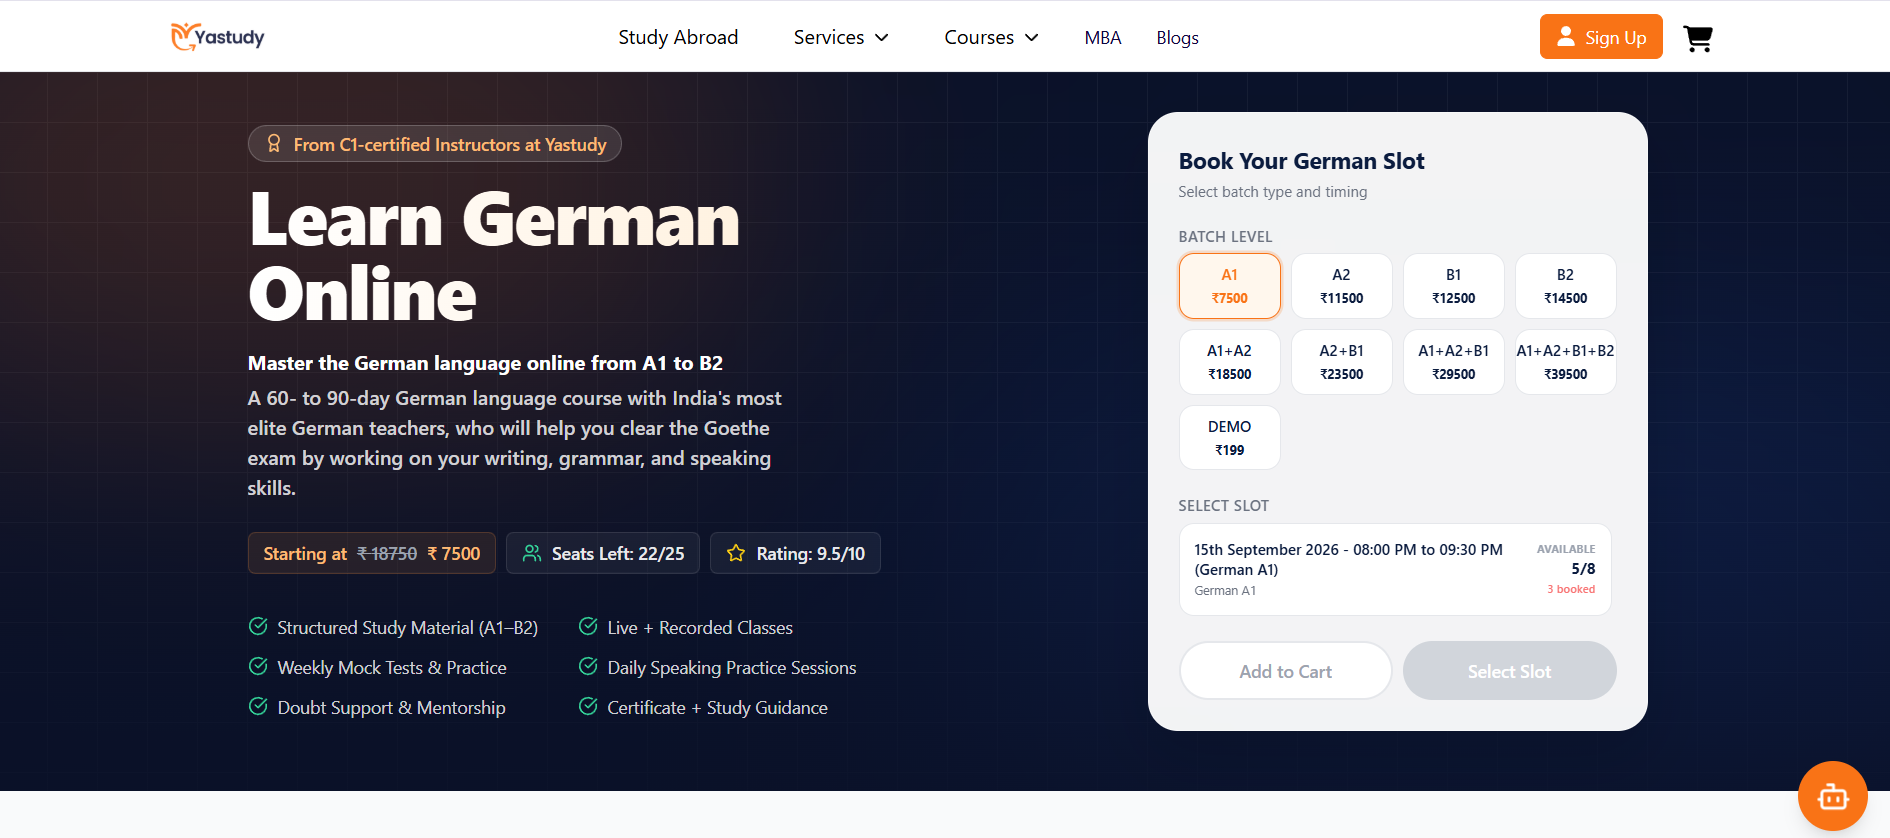1890x838 pixels.
Task: Click checkmark beside Structured Study Material
Action: point(258,627)
